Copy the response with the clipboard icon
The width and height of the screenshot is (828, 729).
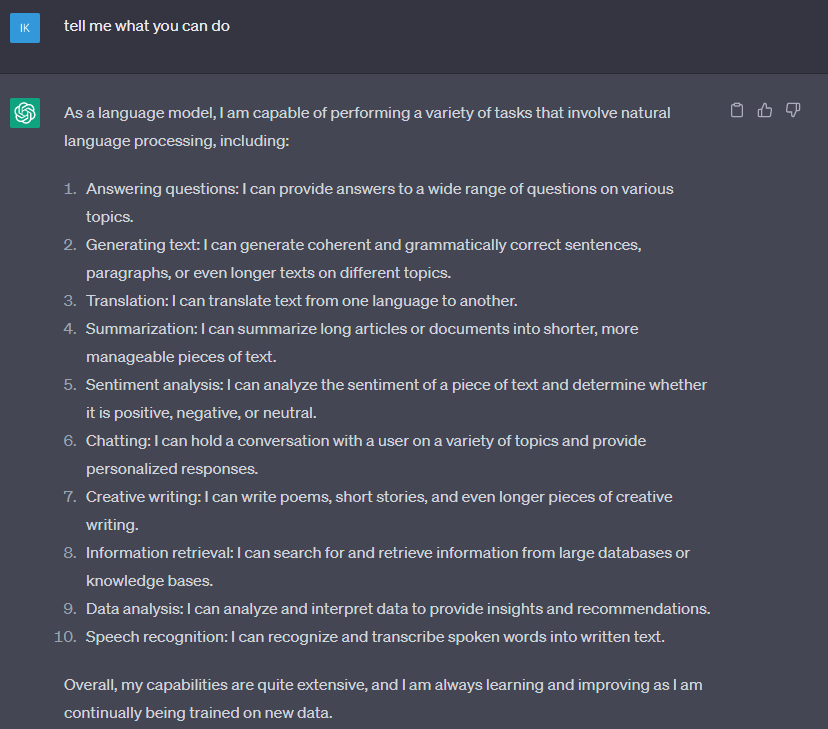[x=737, y=110]
